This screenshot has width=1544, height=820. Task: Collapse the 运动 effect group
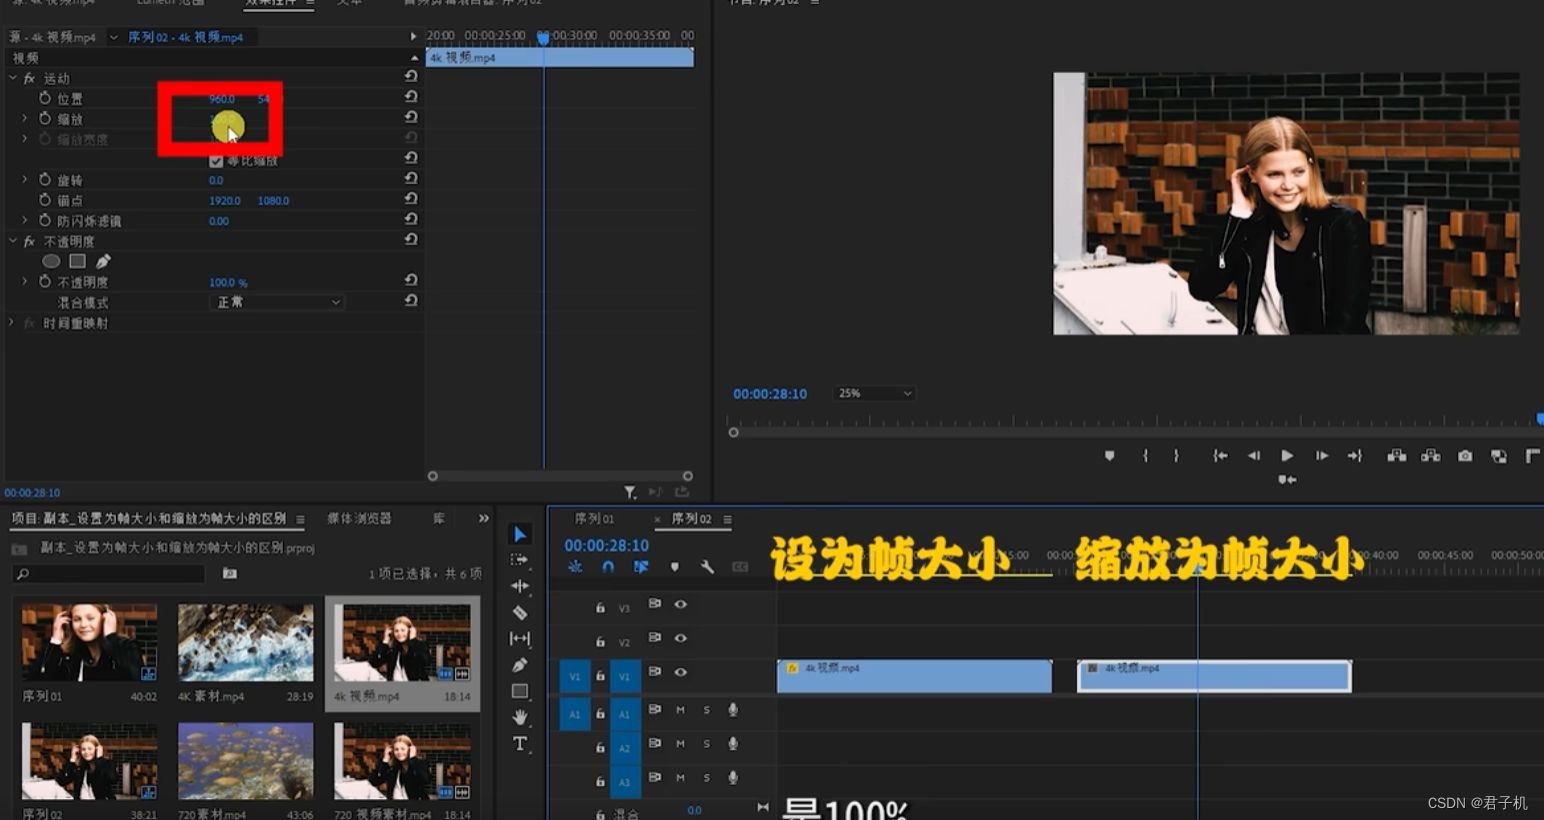click(x=13, y=78)
